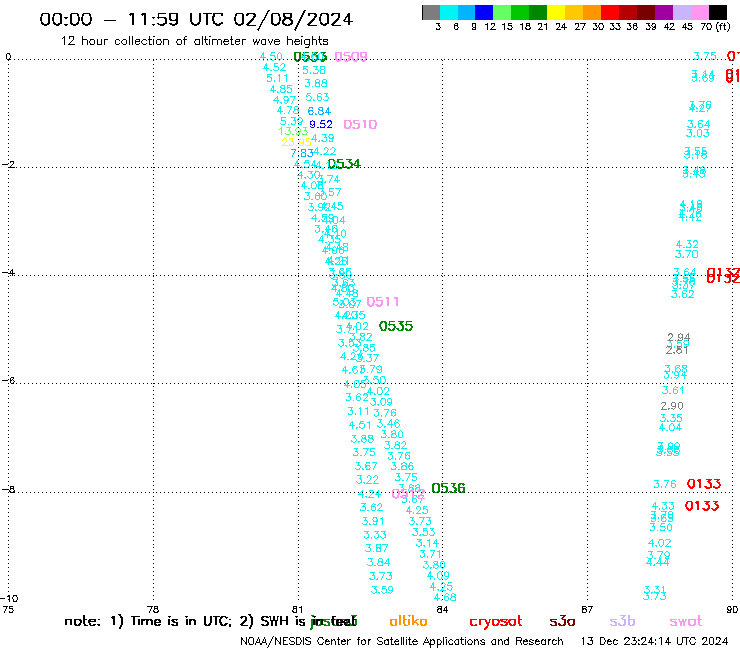Click the red 'cryosat' satellite legend label
Viewport: 740px width, 650px height.
click(496, 622)
